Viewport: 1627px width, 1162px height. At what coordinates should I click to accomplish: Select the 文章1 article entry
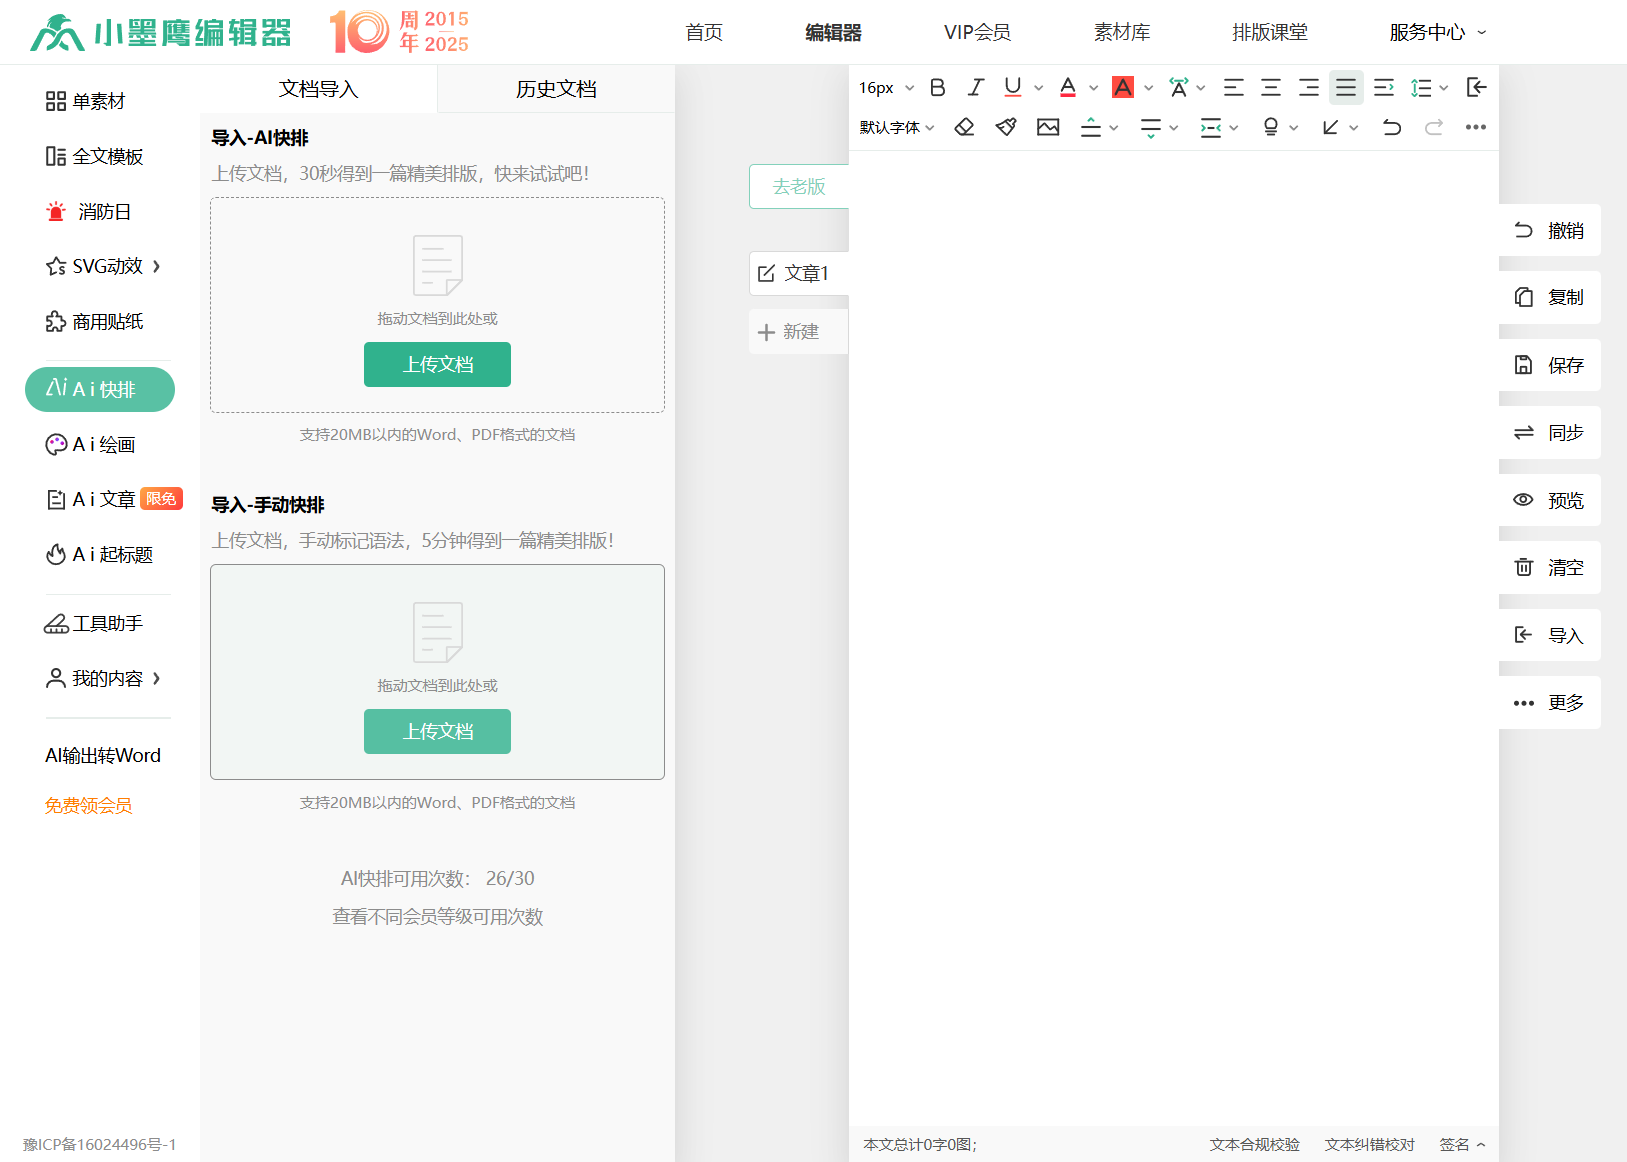click(x=798, y=273)
